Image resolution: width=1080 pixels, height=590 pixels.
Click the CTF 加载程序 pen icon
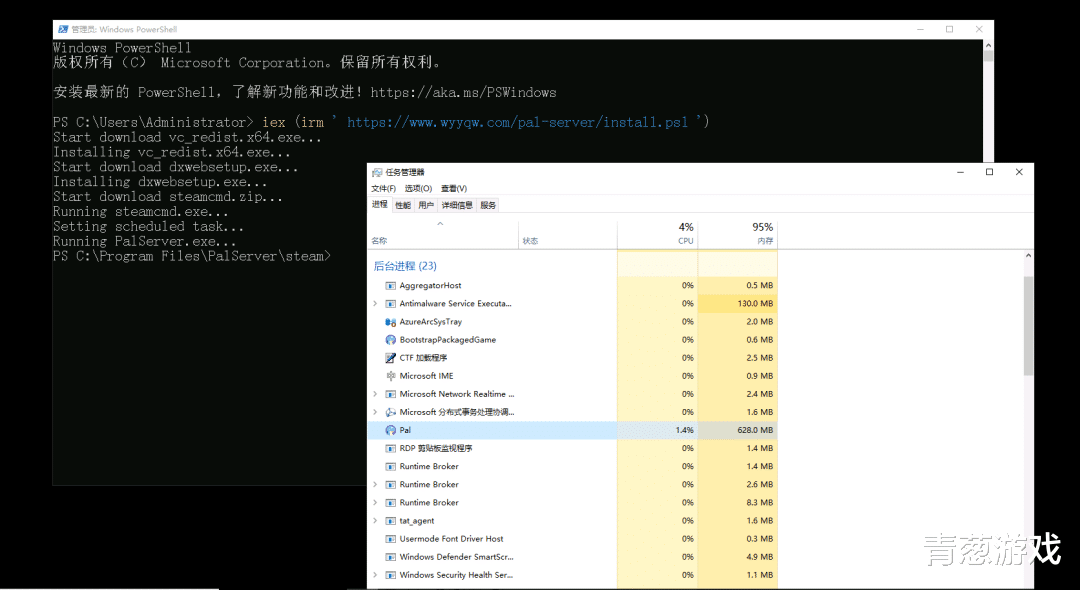pyautogui.click(x=391, y=358)
